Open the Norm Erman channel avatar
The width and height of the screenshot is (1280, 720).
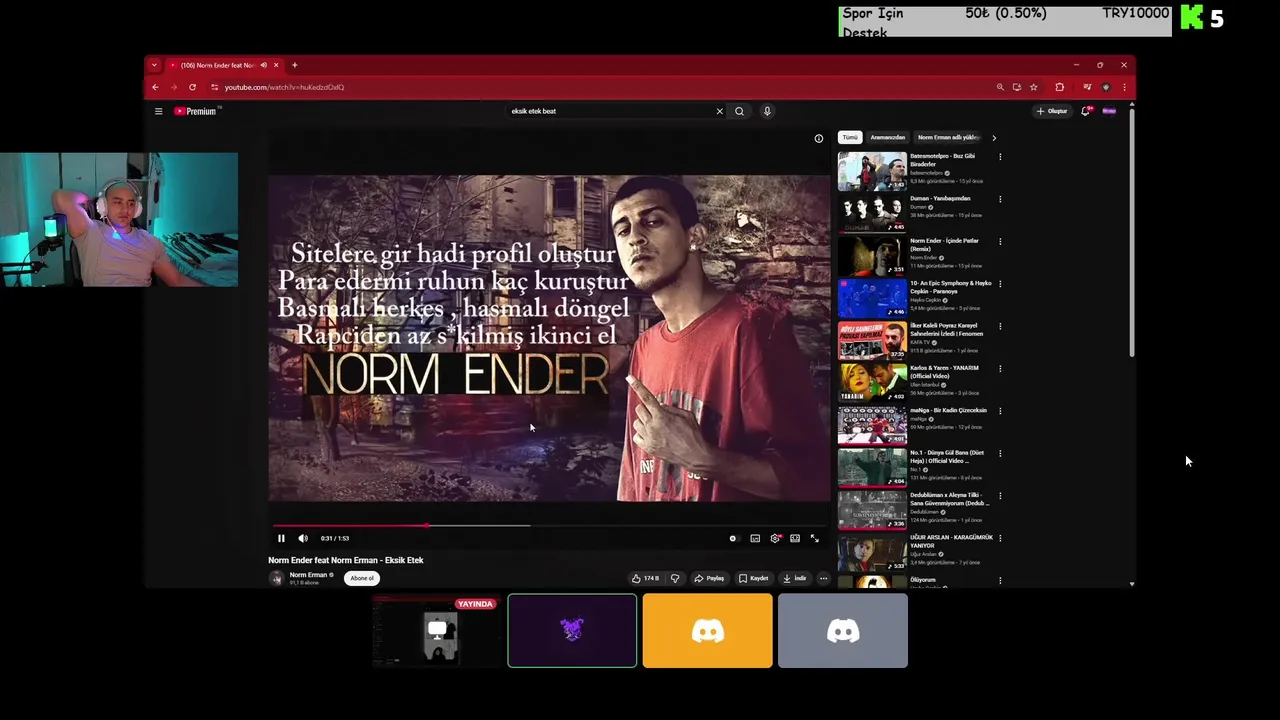coord(276,578)
